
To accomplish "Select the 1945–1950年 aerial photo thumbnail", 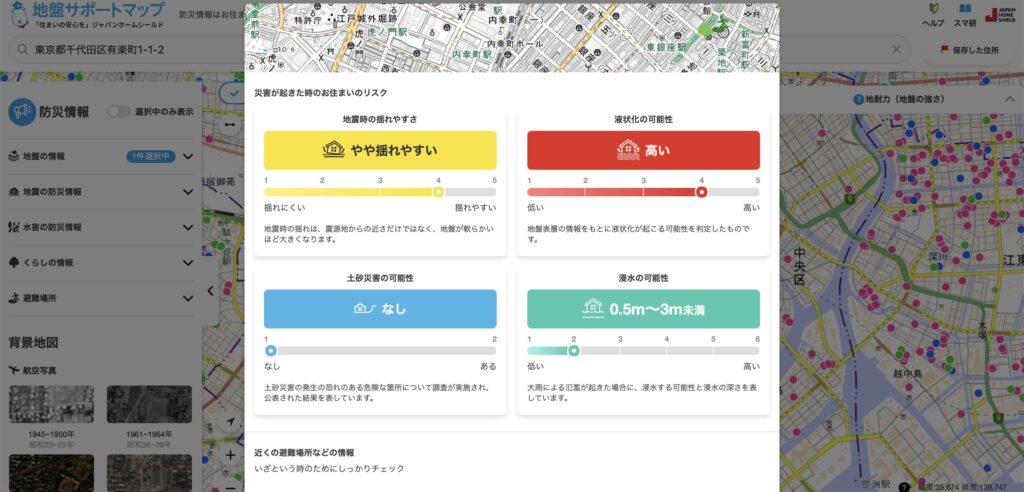I will [50, 404].
